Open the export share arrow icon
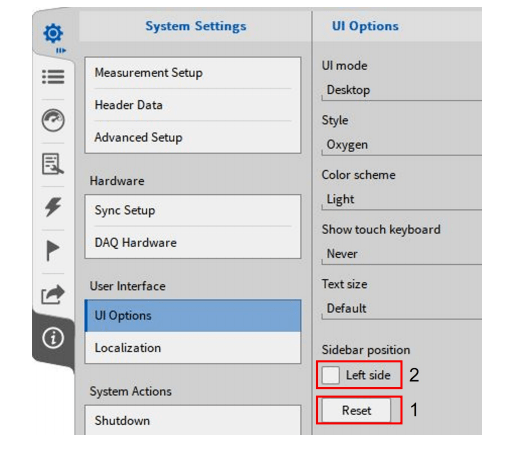507x452 pixels. click(53, 294)
